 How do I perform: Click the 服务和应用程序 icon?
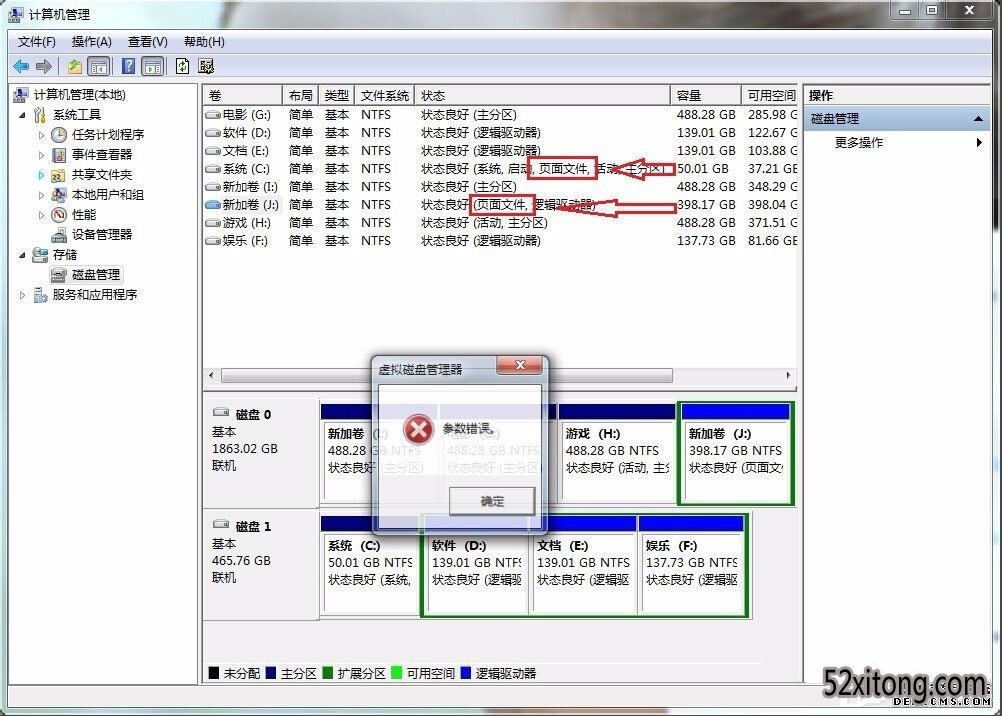coord(40,295)
